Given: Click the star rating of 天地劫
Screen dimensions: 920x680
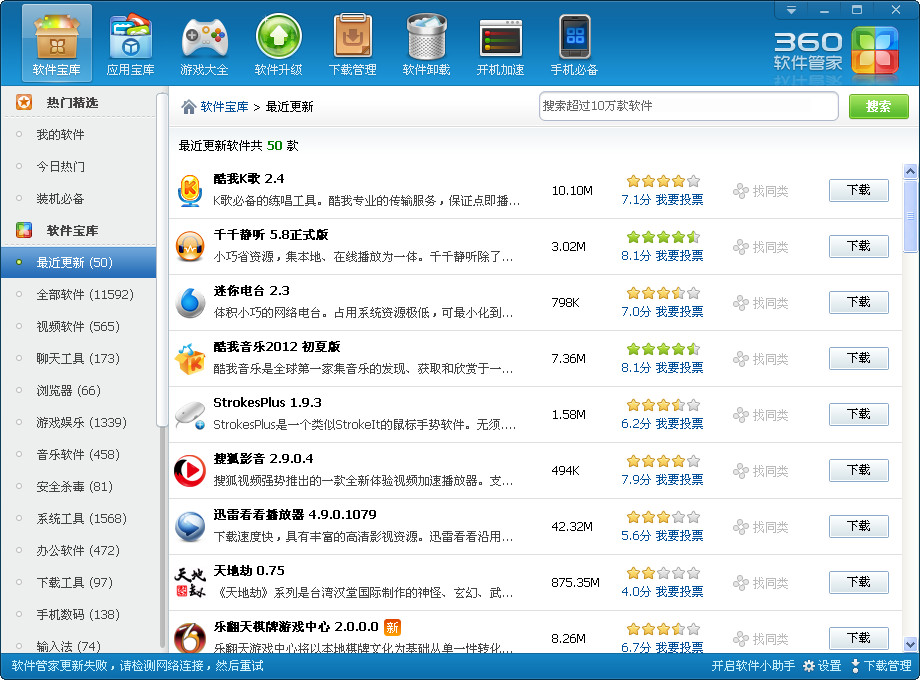Looking at the screenshot, I should [663, 573].
